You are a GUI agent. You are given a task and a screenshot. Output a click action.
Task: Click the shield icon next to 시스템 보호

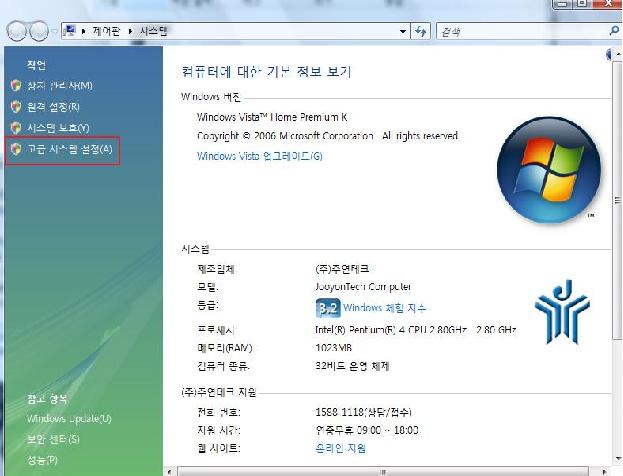coord(15,128)
